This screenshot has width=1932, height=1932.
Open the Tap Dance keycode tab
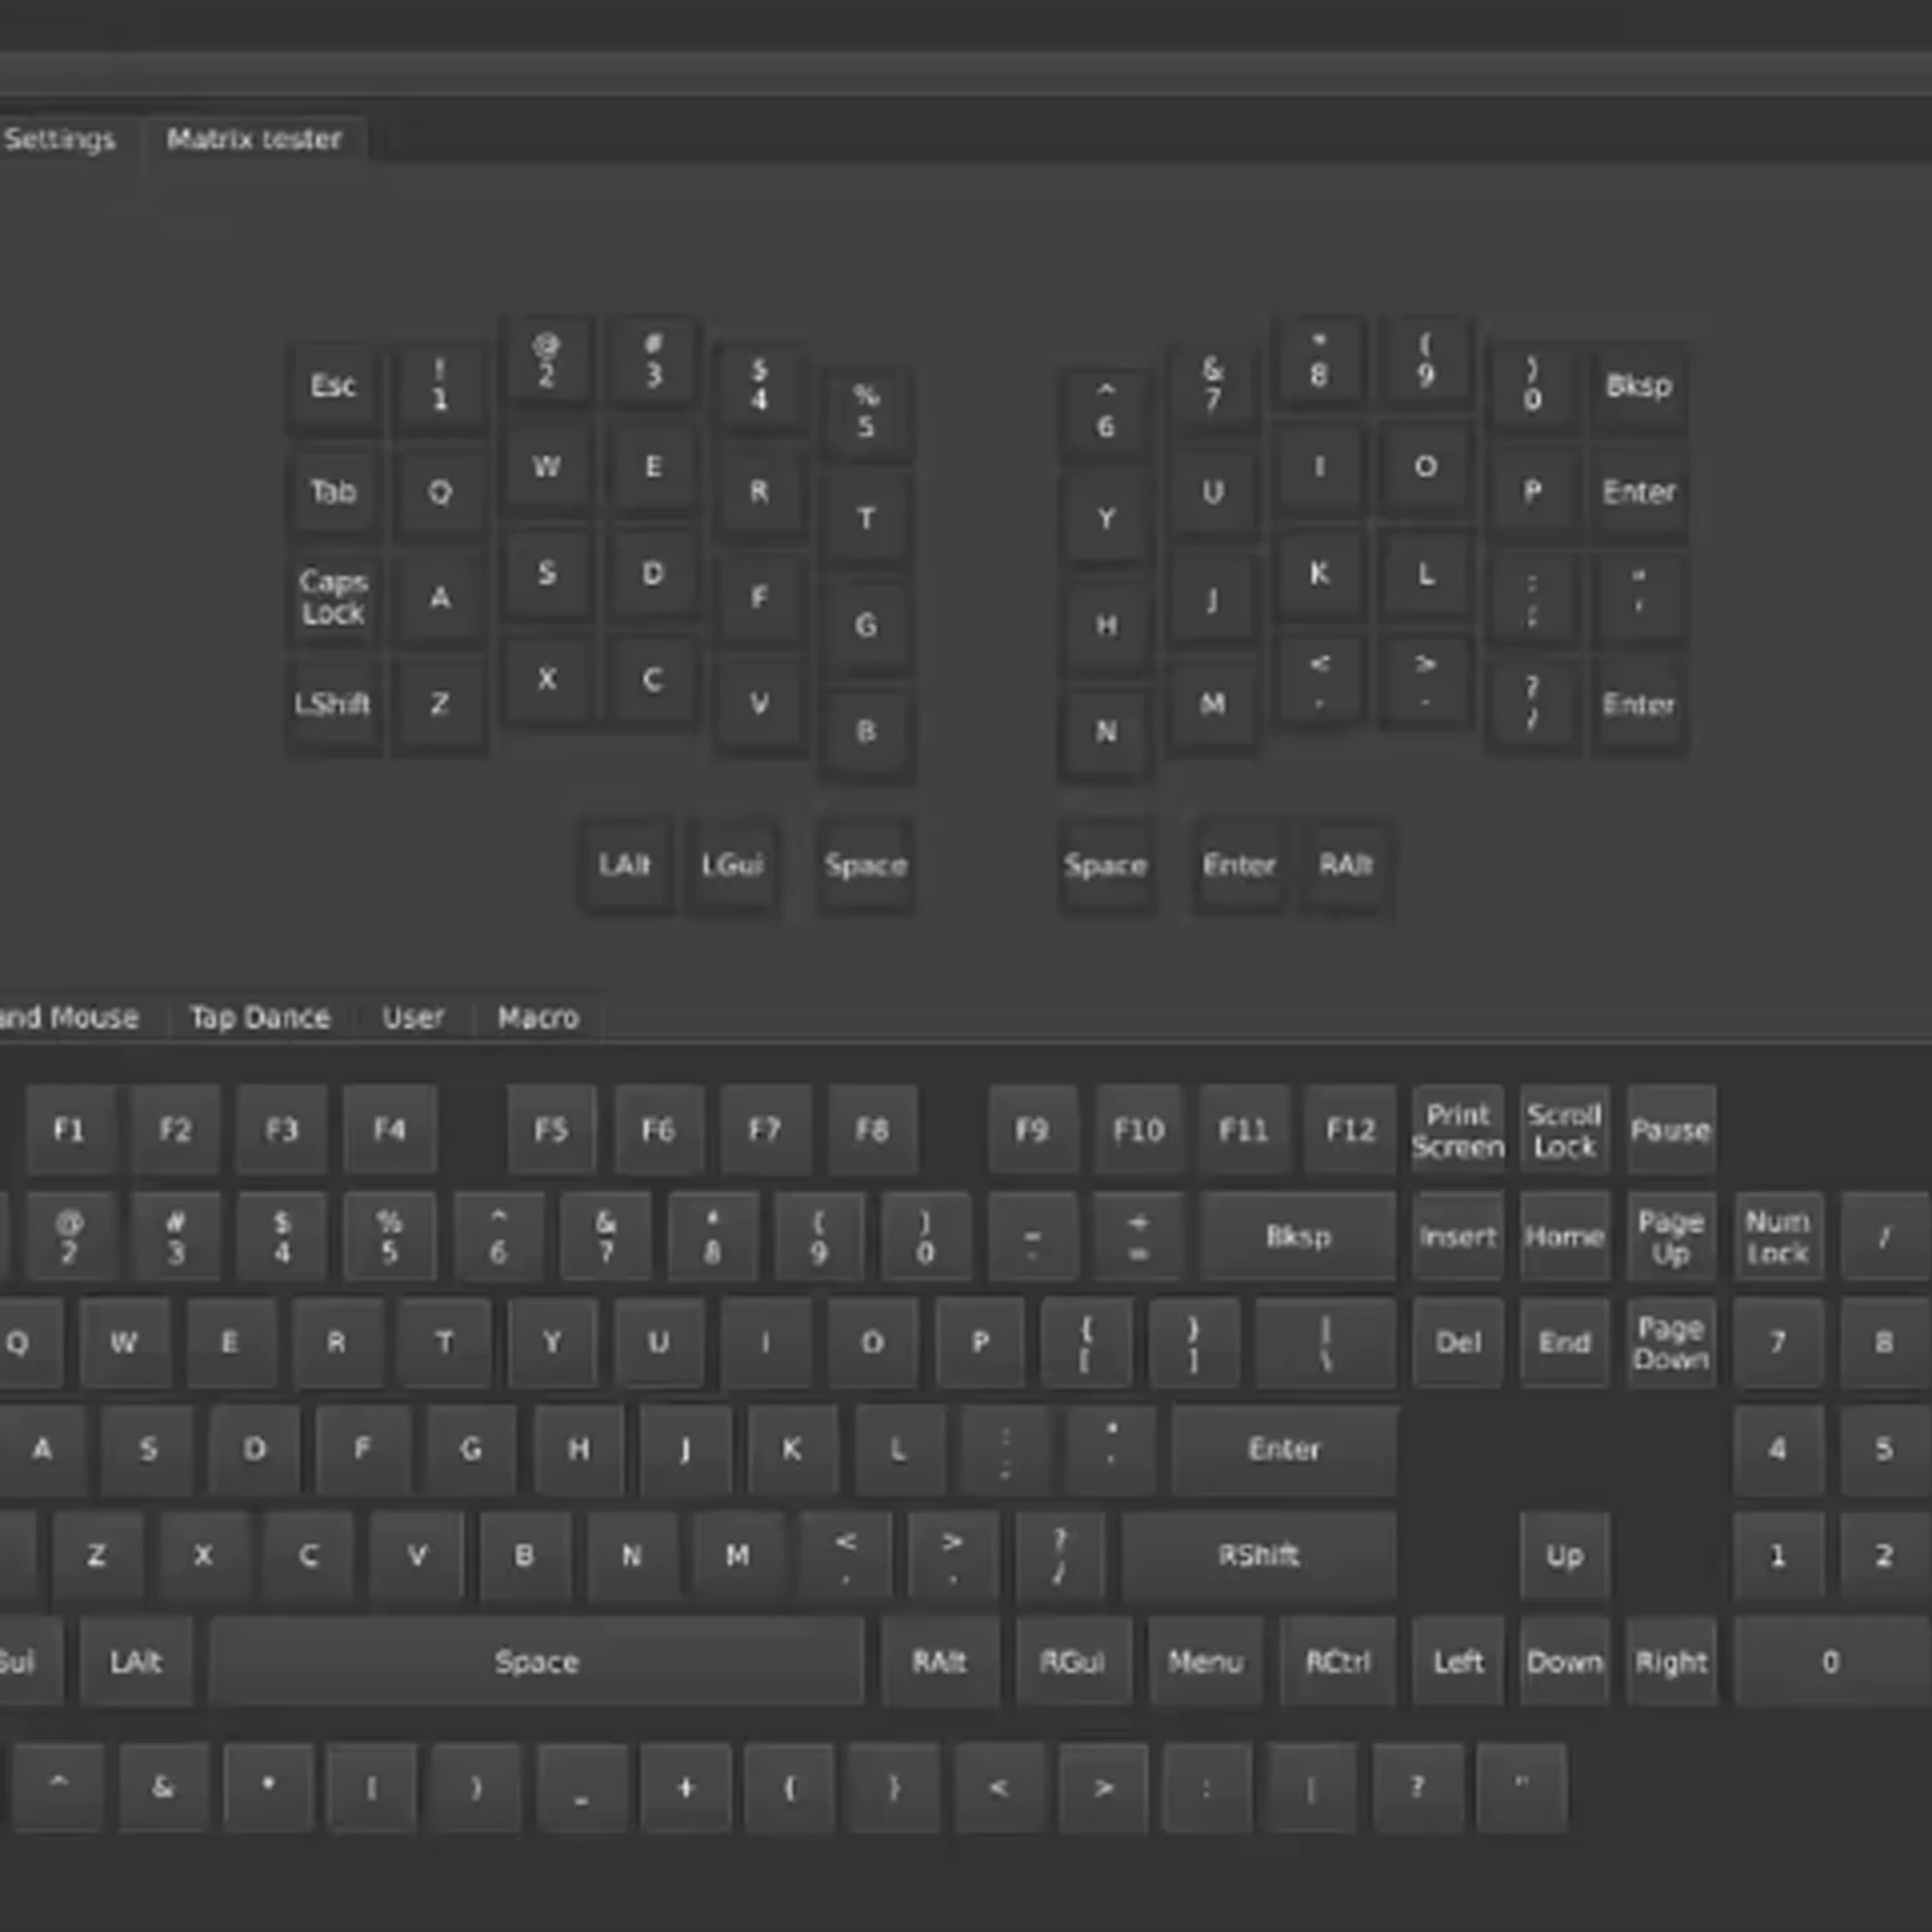coord(260,1018)
